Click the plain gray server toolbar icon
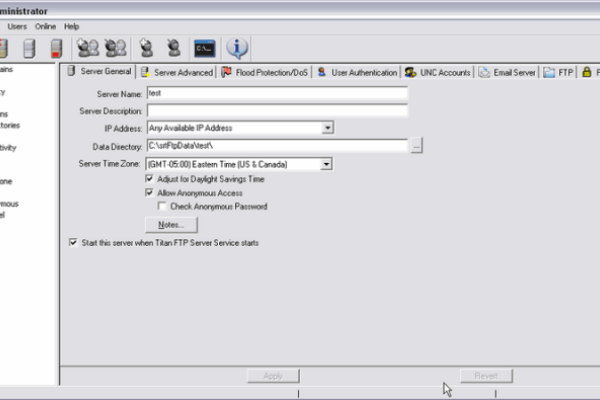Screen dimensions: 600x400 29,49
